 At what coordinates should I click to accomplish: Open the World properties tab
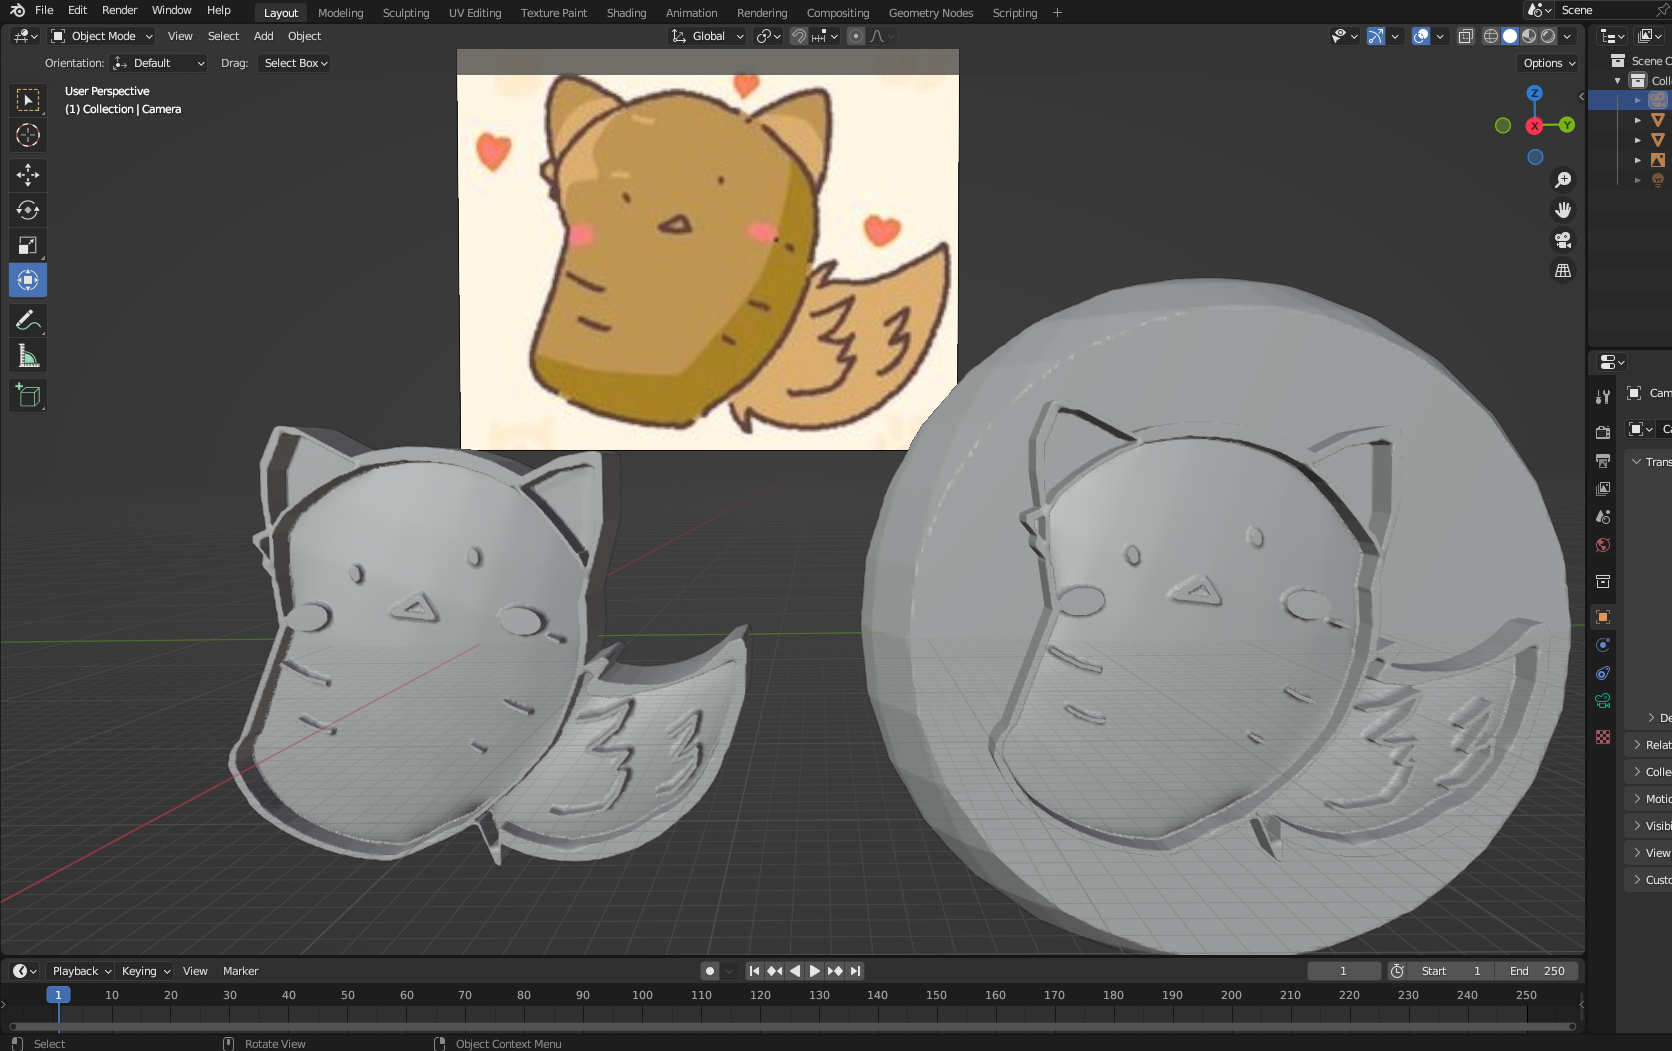point(1603,545)
